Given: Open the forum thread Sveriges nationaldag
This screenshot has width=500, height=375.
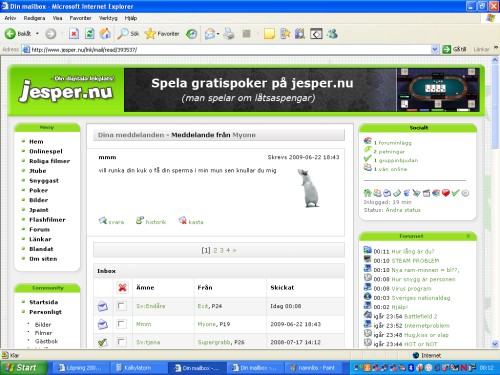Looking at the screenshot, I should [421, 298].
